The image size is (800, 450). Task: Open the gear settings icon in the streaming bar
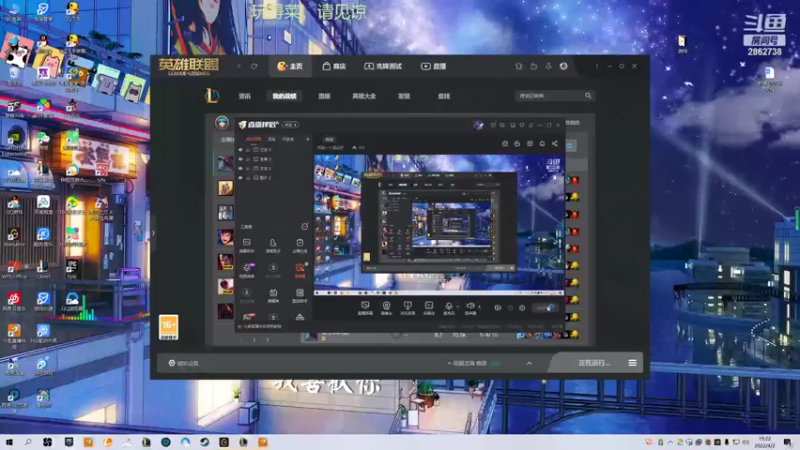pos(522,308)
